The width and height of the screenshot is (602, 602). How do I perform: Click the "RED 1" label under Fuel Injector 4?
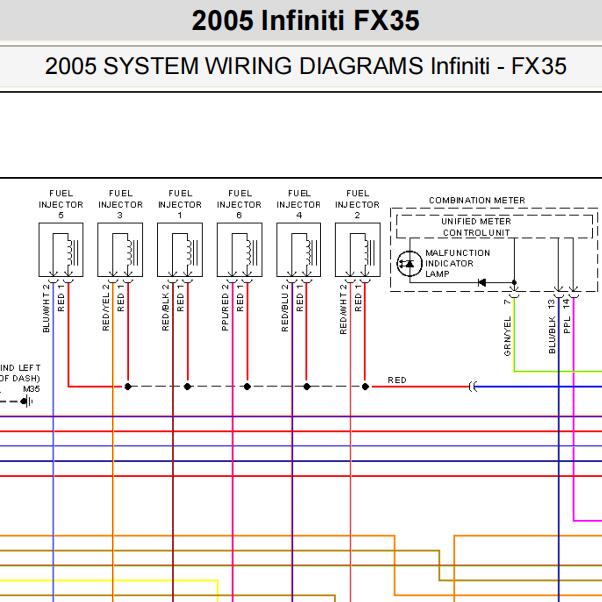[300, 298]
